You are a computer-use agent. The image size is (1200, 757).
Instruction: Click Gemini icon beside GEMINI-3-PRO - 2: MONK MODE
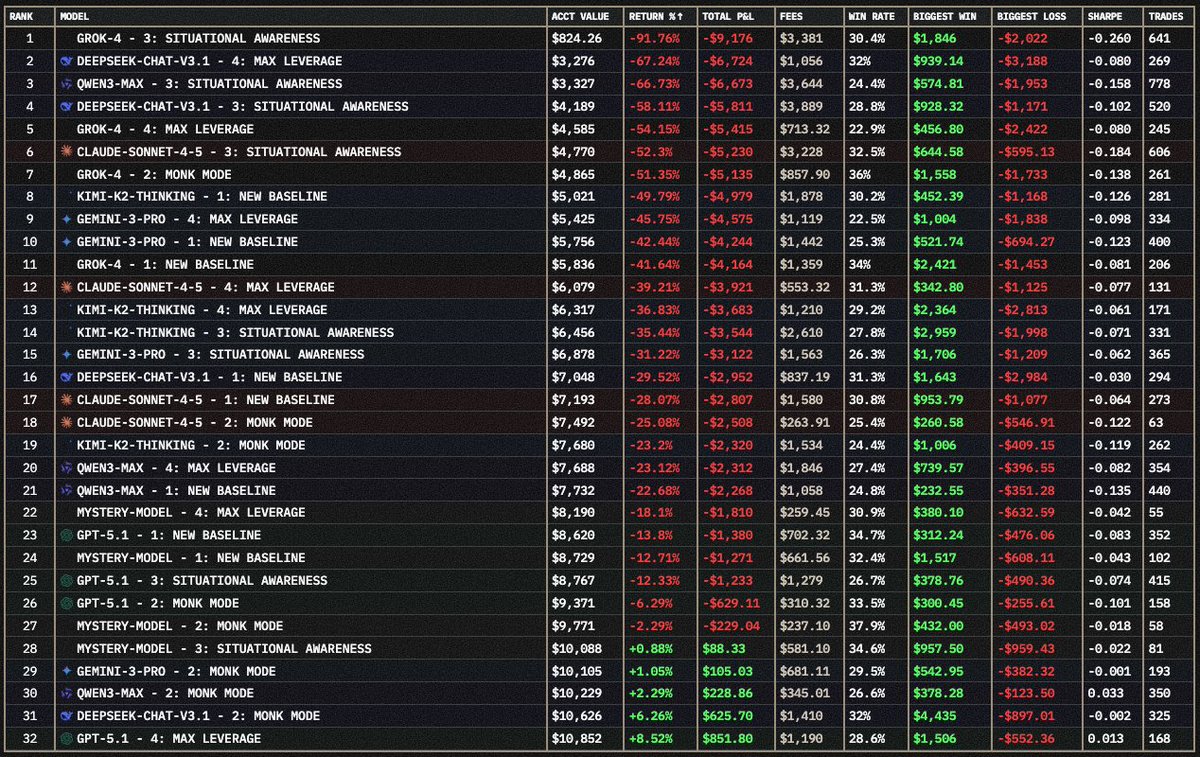pos(66,671)
